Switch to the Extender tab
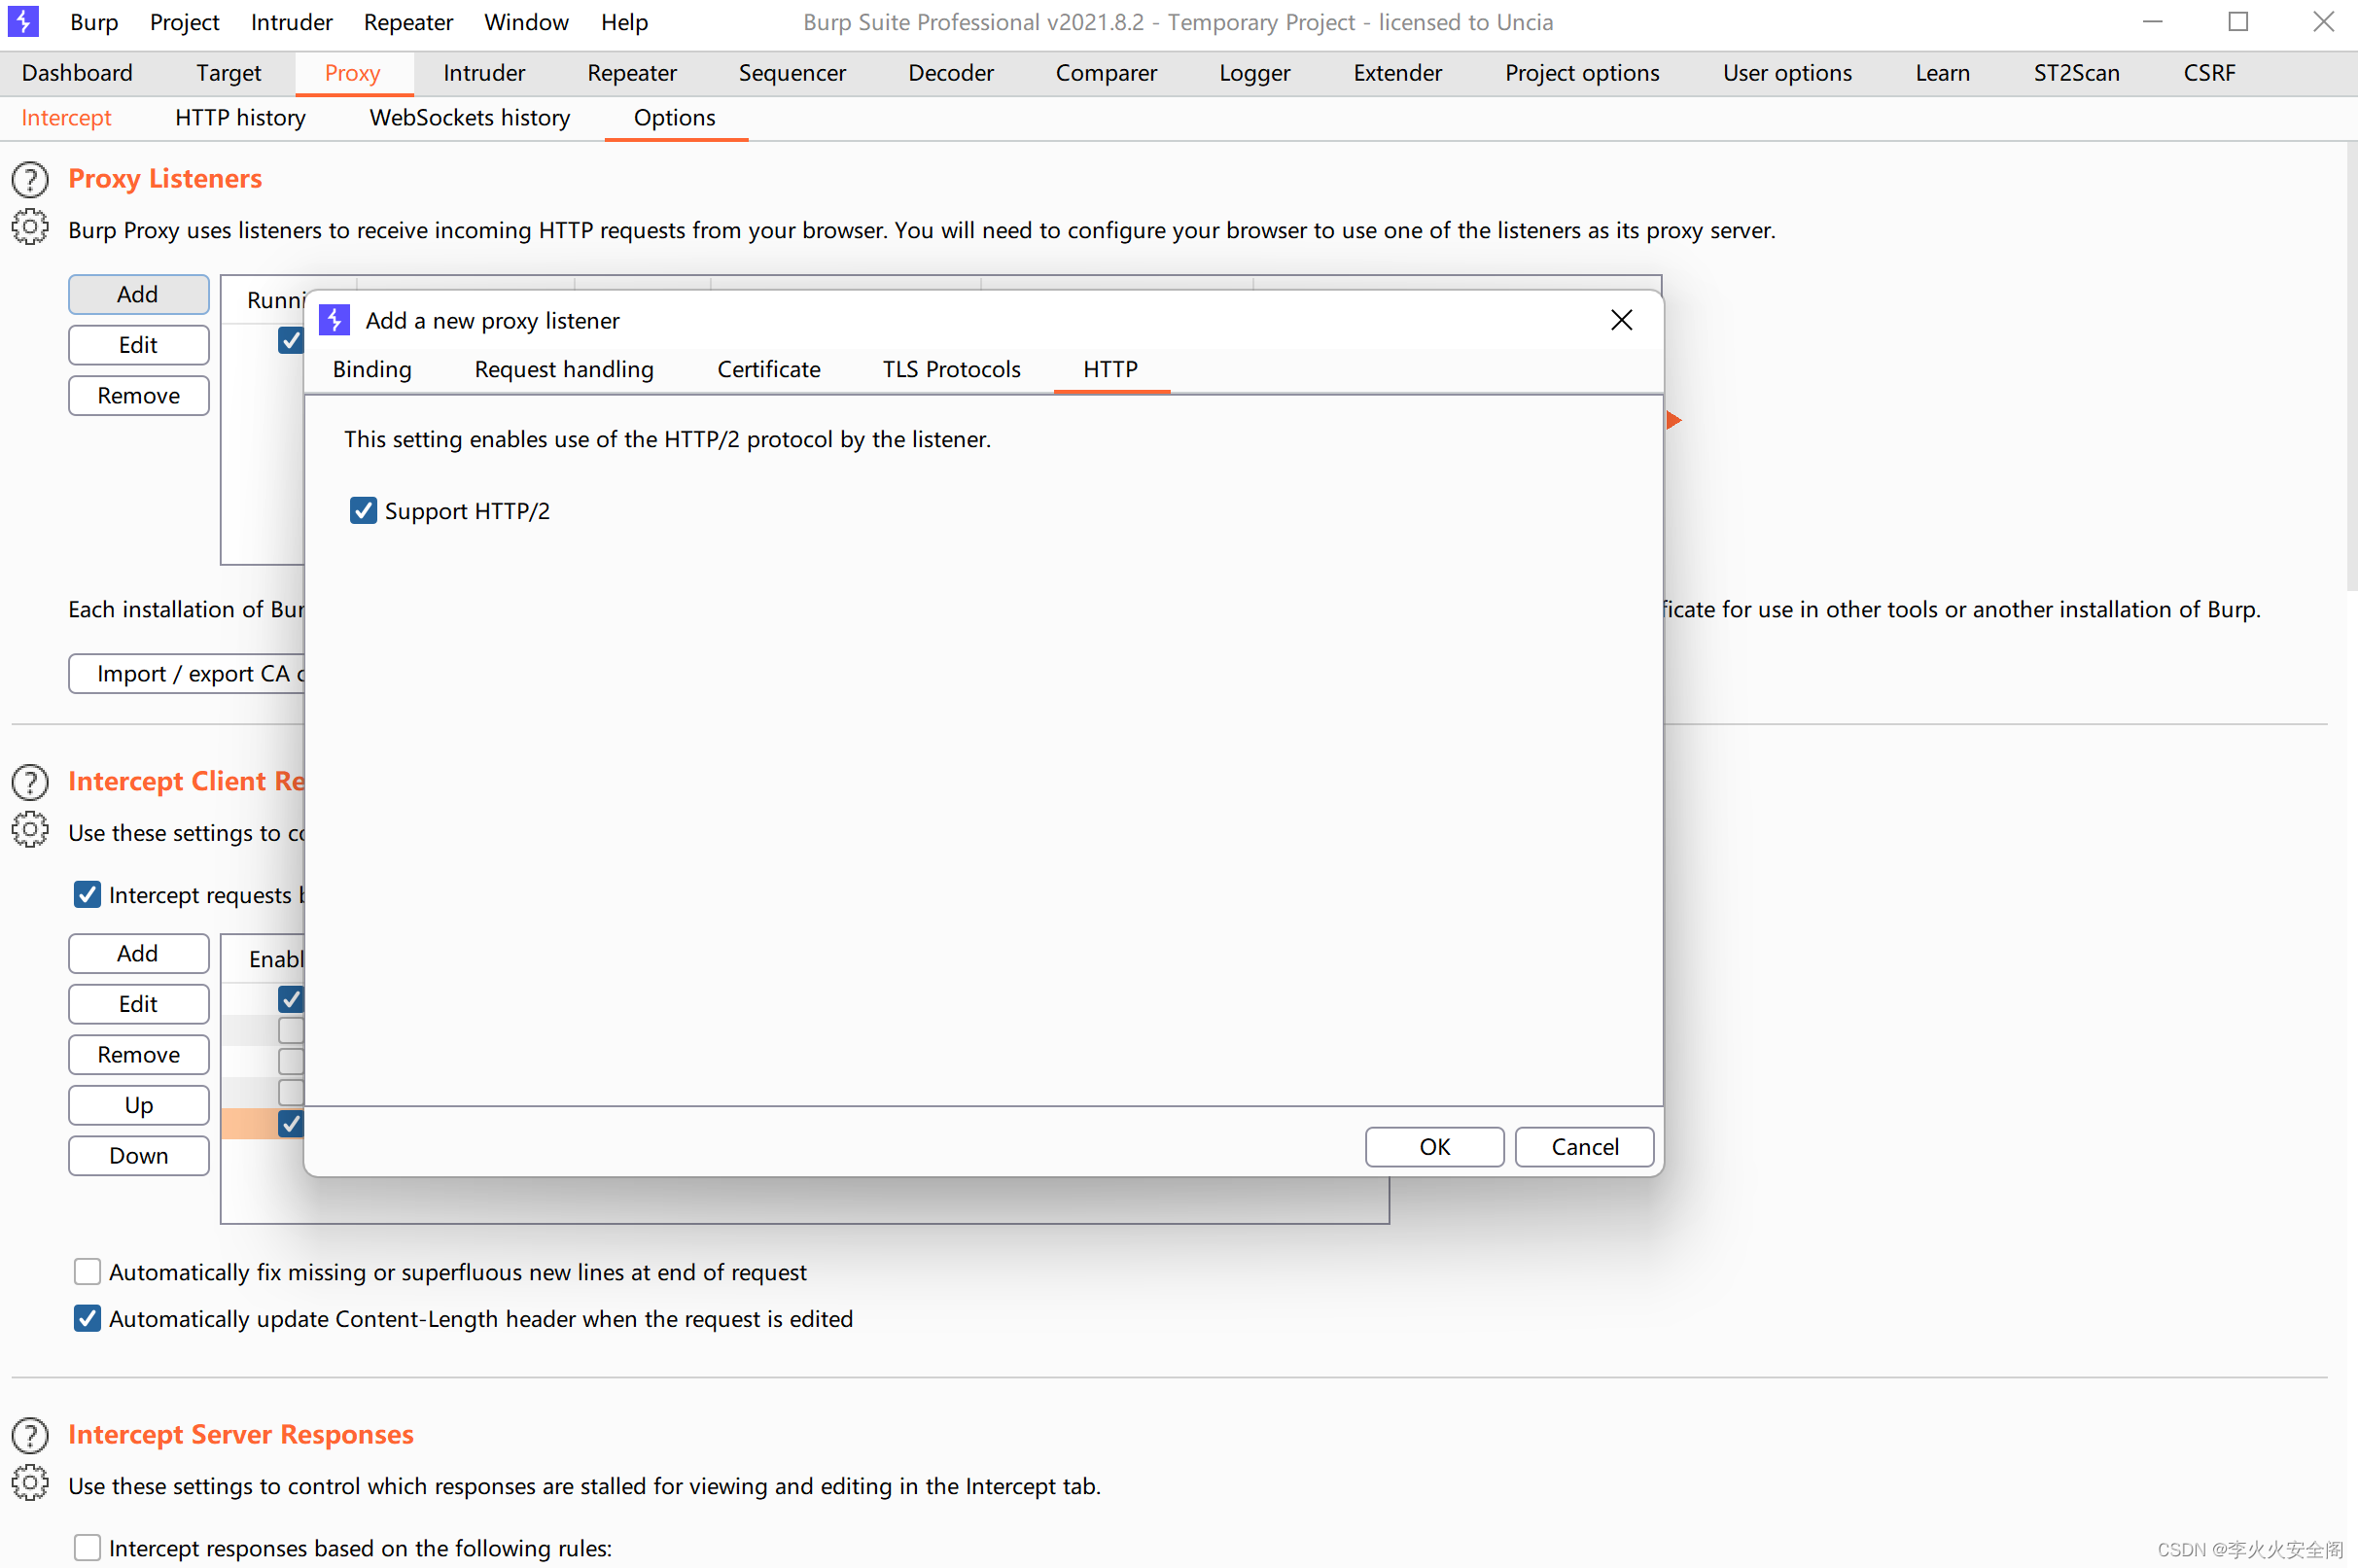This screenshot has width=2358, height=1568. click(x=1397, y=73)
